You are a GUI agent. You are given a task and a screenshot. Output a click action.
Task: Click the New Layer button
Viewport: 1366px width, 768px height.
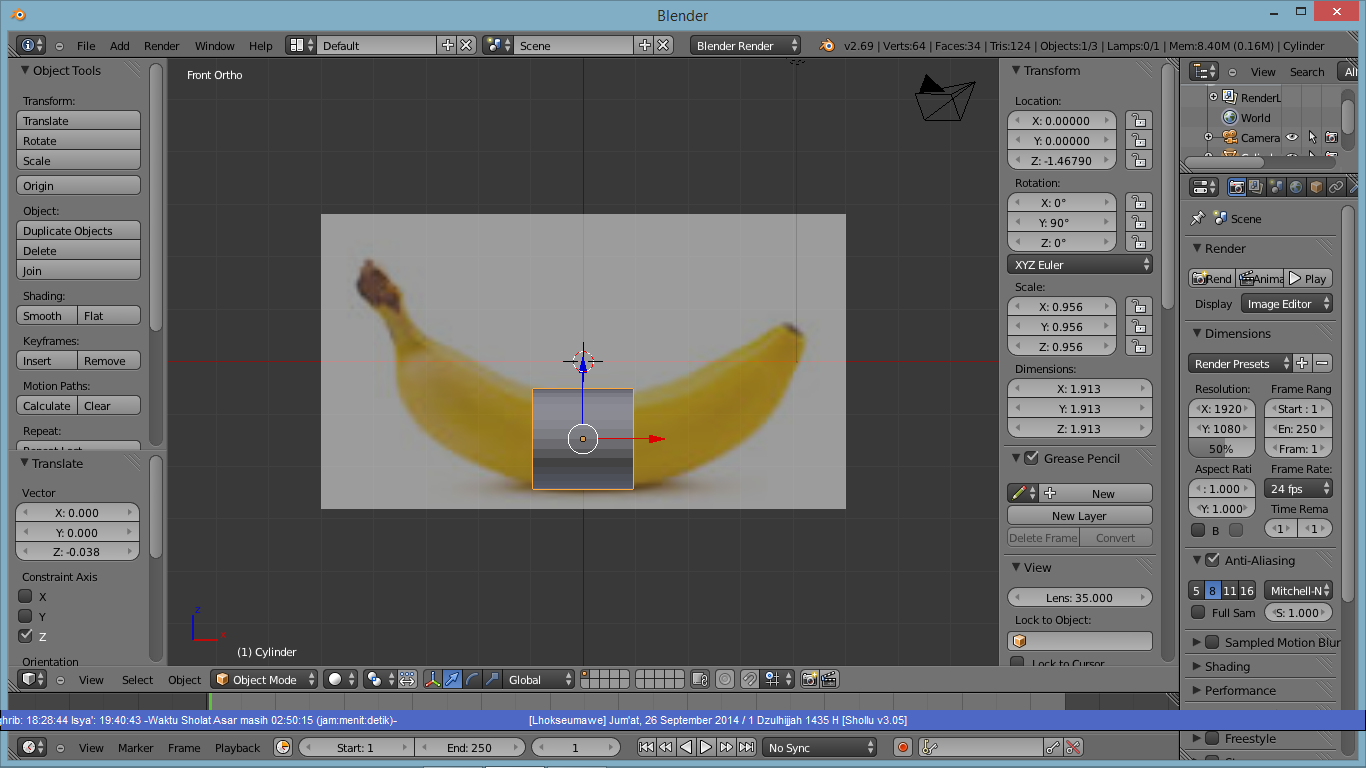(1079, 516)
